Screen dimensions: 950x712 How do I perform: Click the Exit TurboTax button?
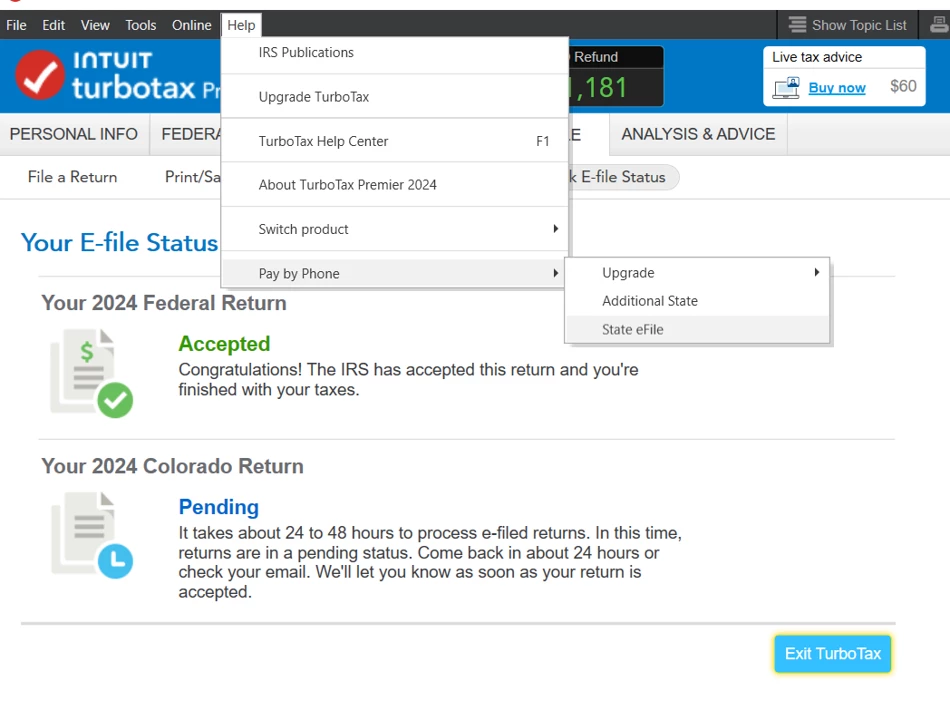pyautogui.click(x=832, y=654)
